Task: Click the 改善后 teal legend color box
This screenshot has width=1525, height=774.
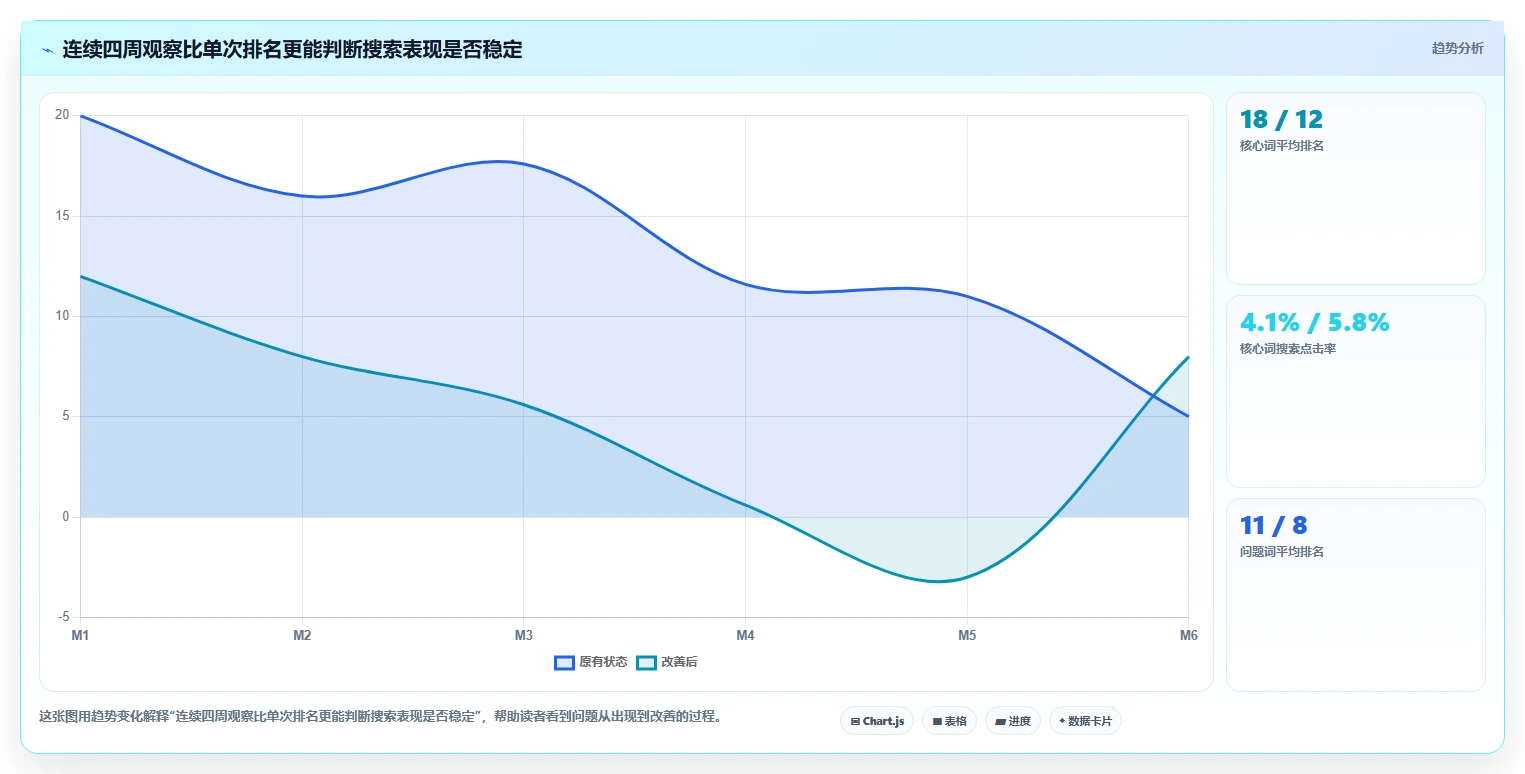Action: [x=646, y=662]
